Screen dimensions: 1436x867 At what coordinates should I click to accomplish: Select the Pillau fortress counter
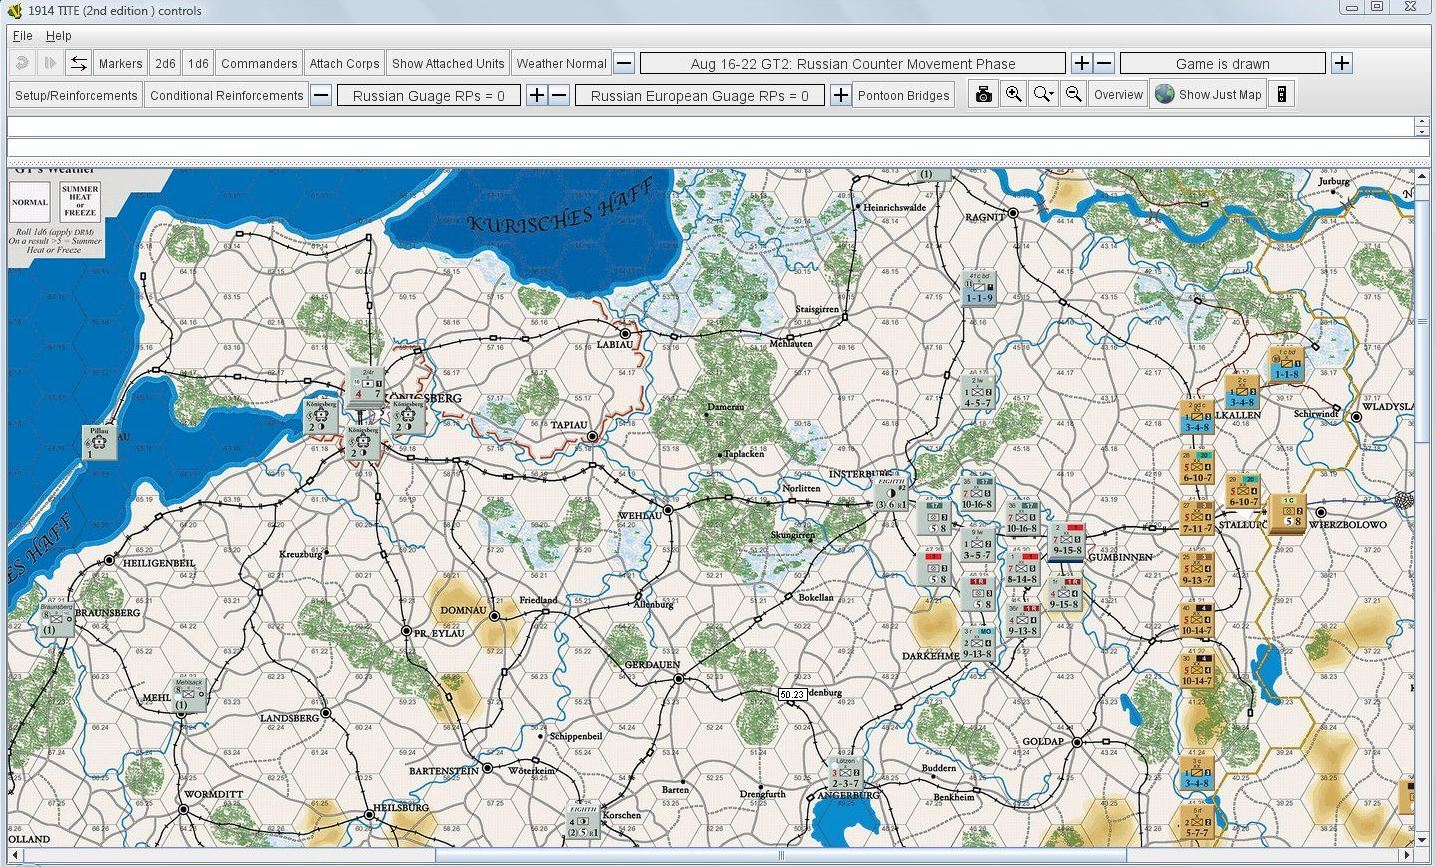(x=99, y=442)
